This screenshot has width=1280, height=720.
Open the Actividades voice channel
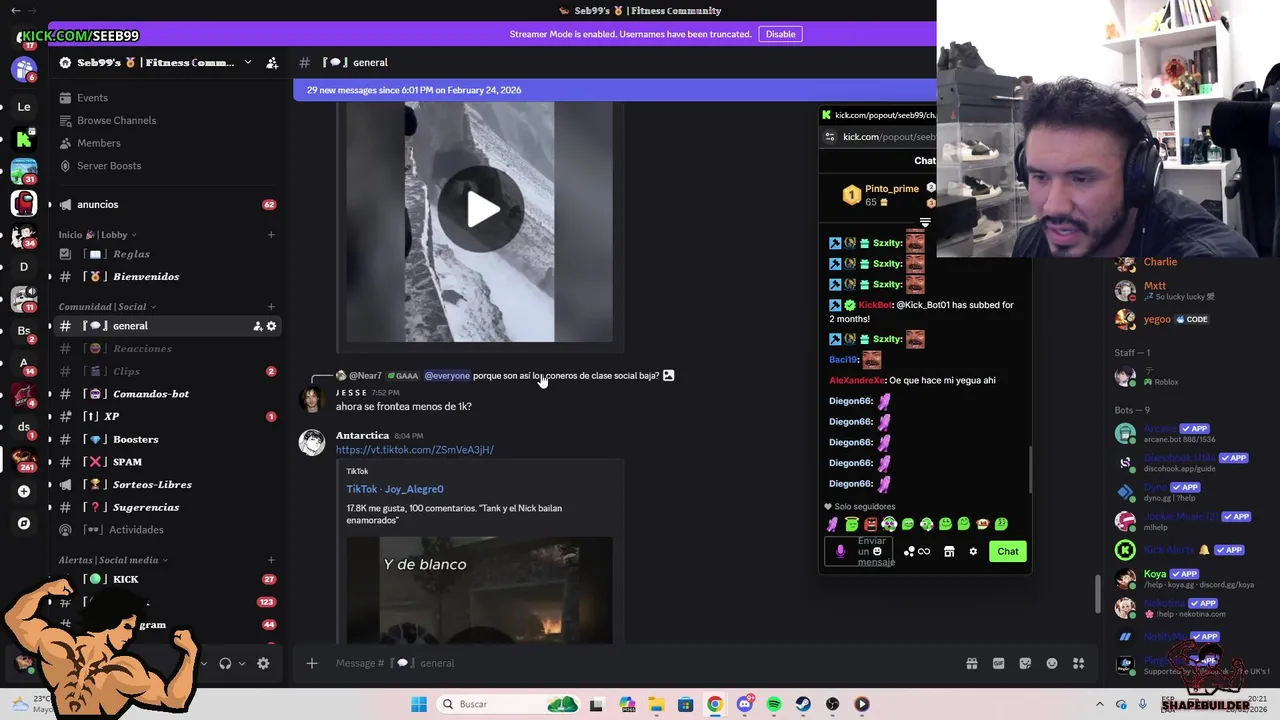coord(136,530)
